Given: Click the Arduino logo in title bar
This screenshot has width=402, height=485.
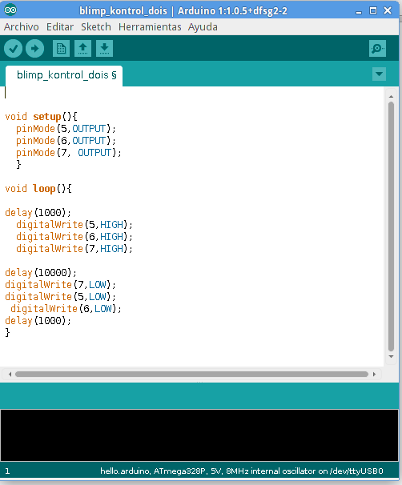Looking at the screenshot, I should tap(10, 10).
